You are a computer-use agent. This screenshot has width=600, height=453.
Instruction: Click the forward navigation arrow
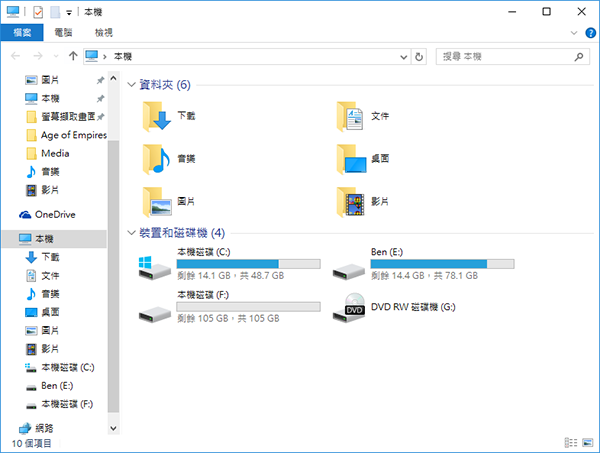(38, 56)
